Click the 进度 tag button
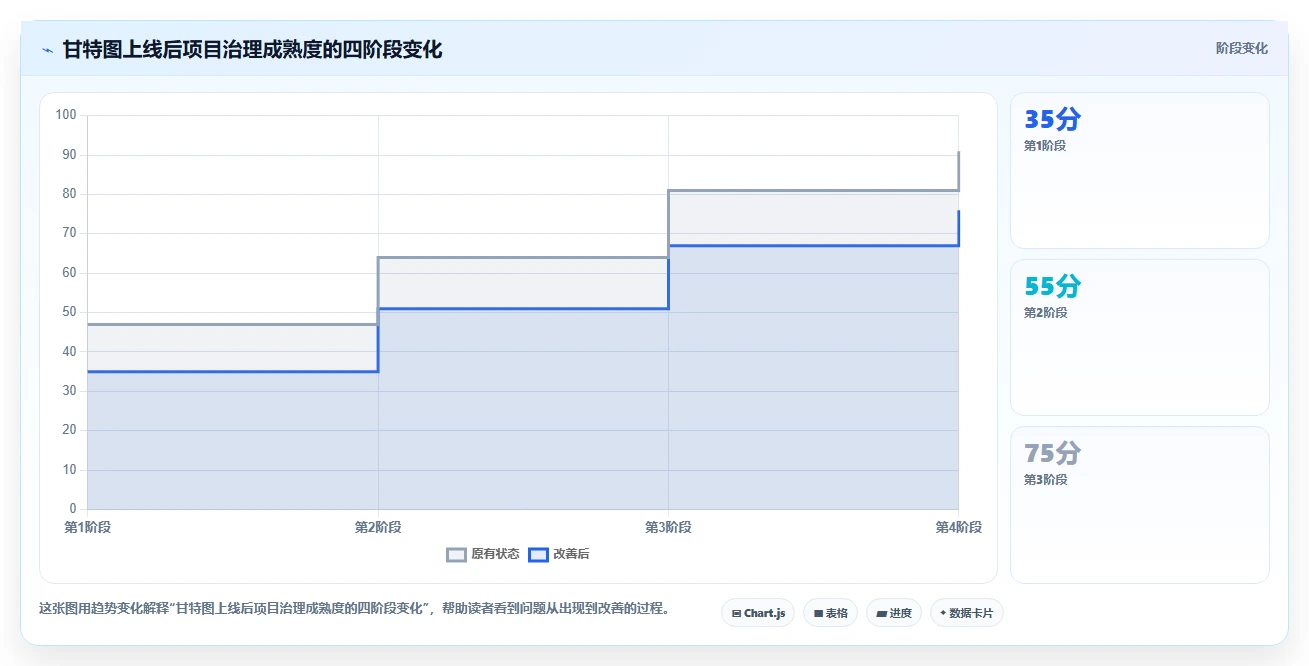Image resolution: width=1309 pixels, height=666 pixels. [894, 613]
